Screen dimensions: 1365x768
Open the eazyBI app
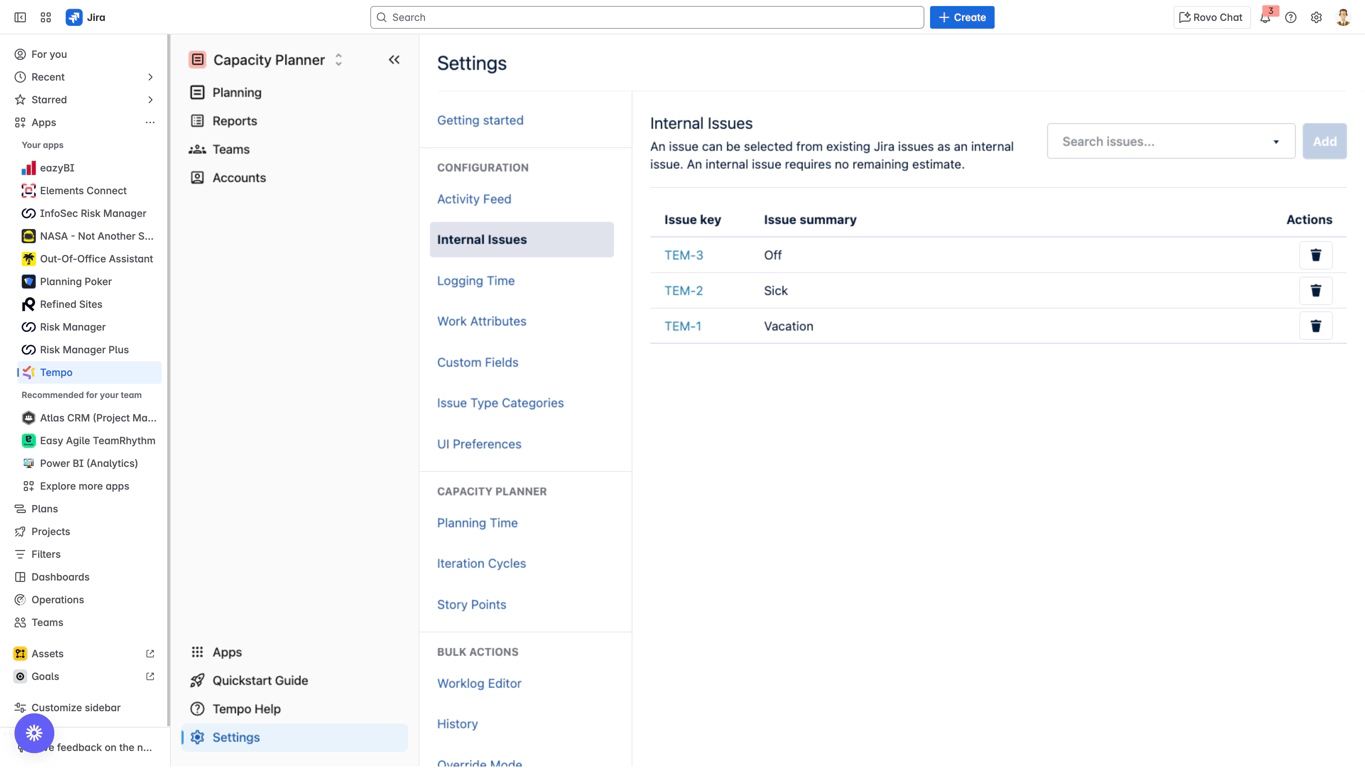[56, 168]
